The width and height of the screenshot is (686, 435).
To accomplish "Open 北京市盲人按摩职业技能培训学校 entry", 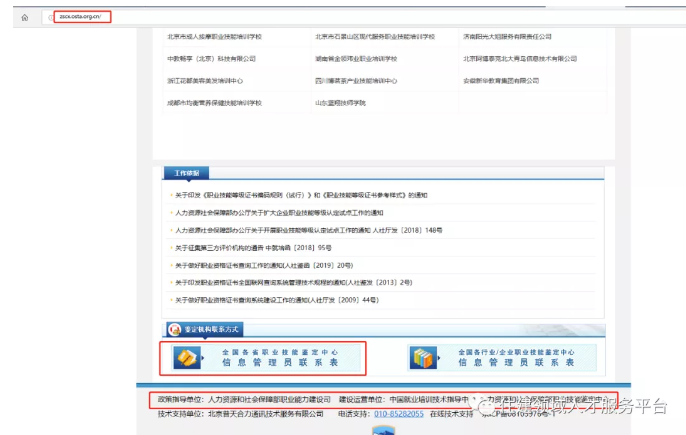I will pyautogui.click(x=214, y=37).
